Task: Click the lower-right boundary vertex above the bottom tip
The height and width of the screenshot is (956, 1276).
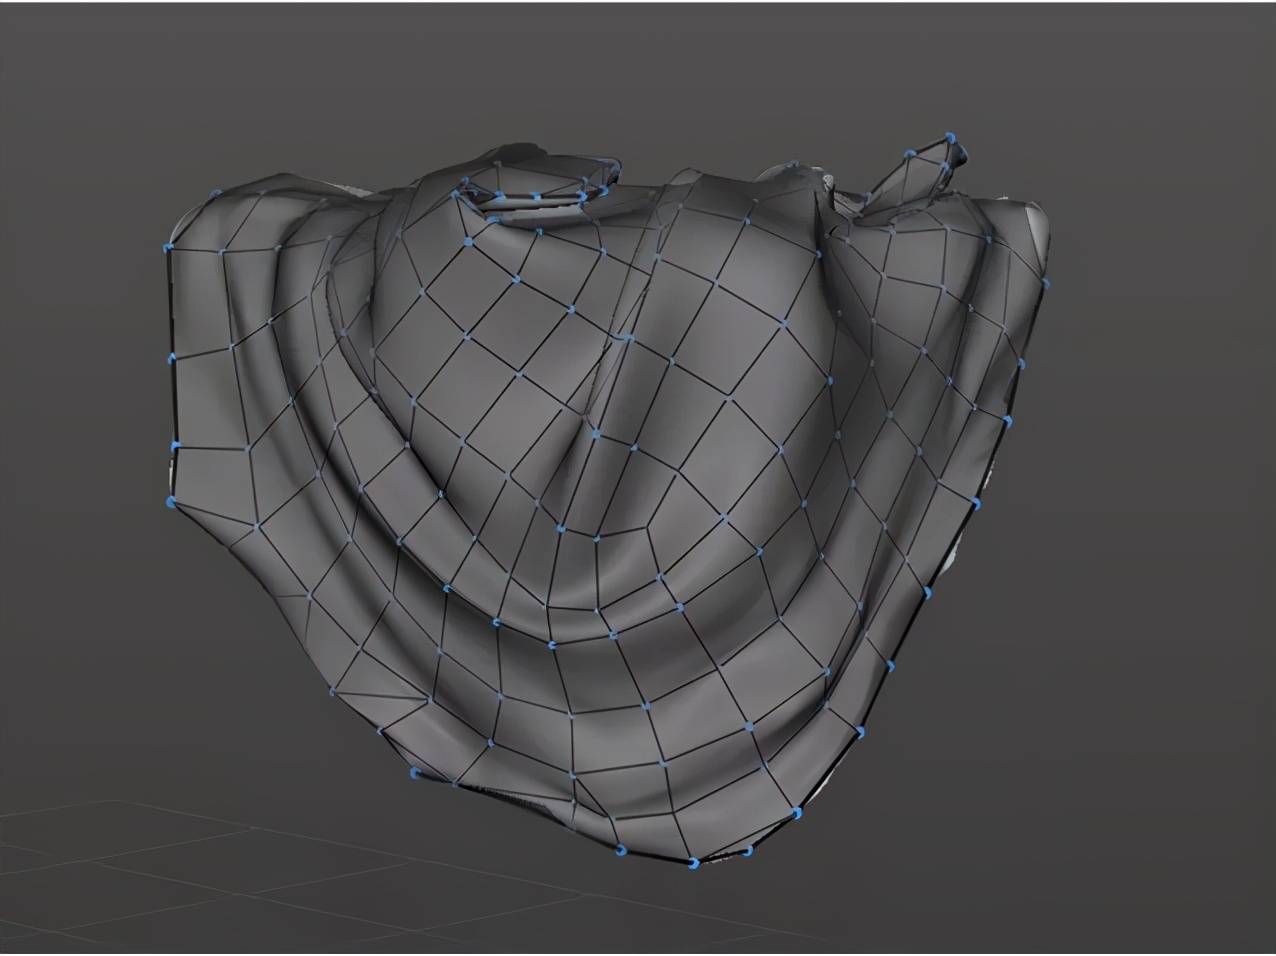Action: [797, 813]
